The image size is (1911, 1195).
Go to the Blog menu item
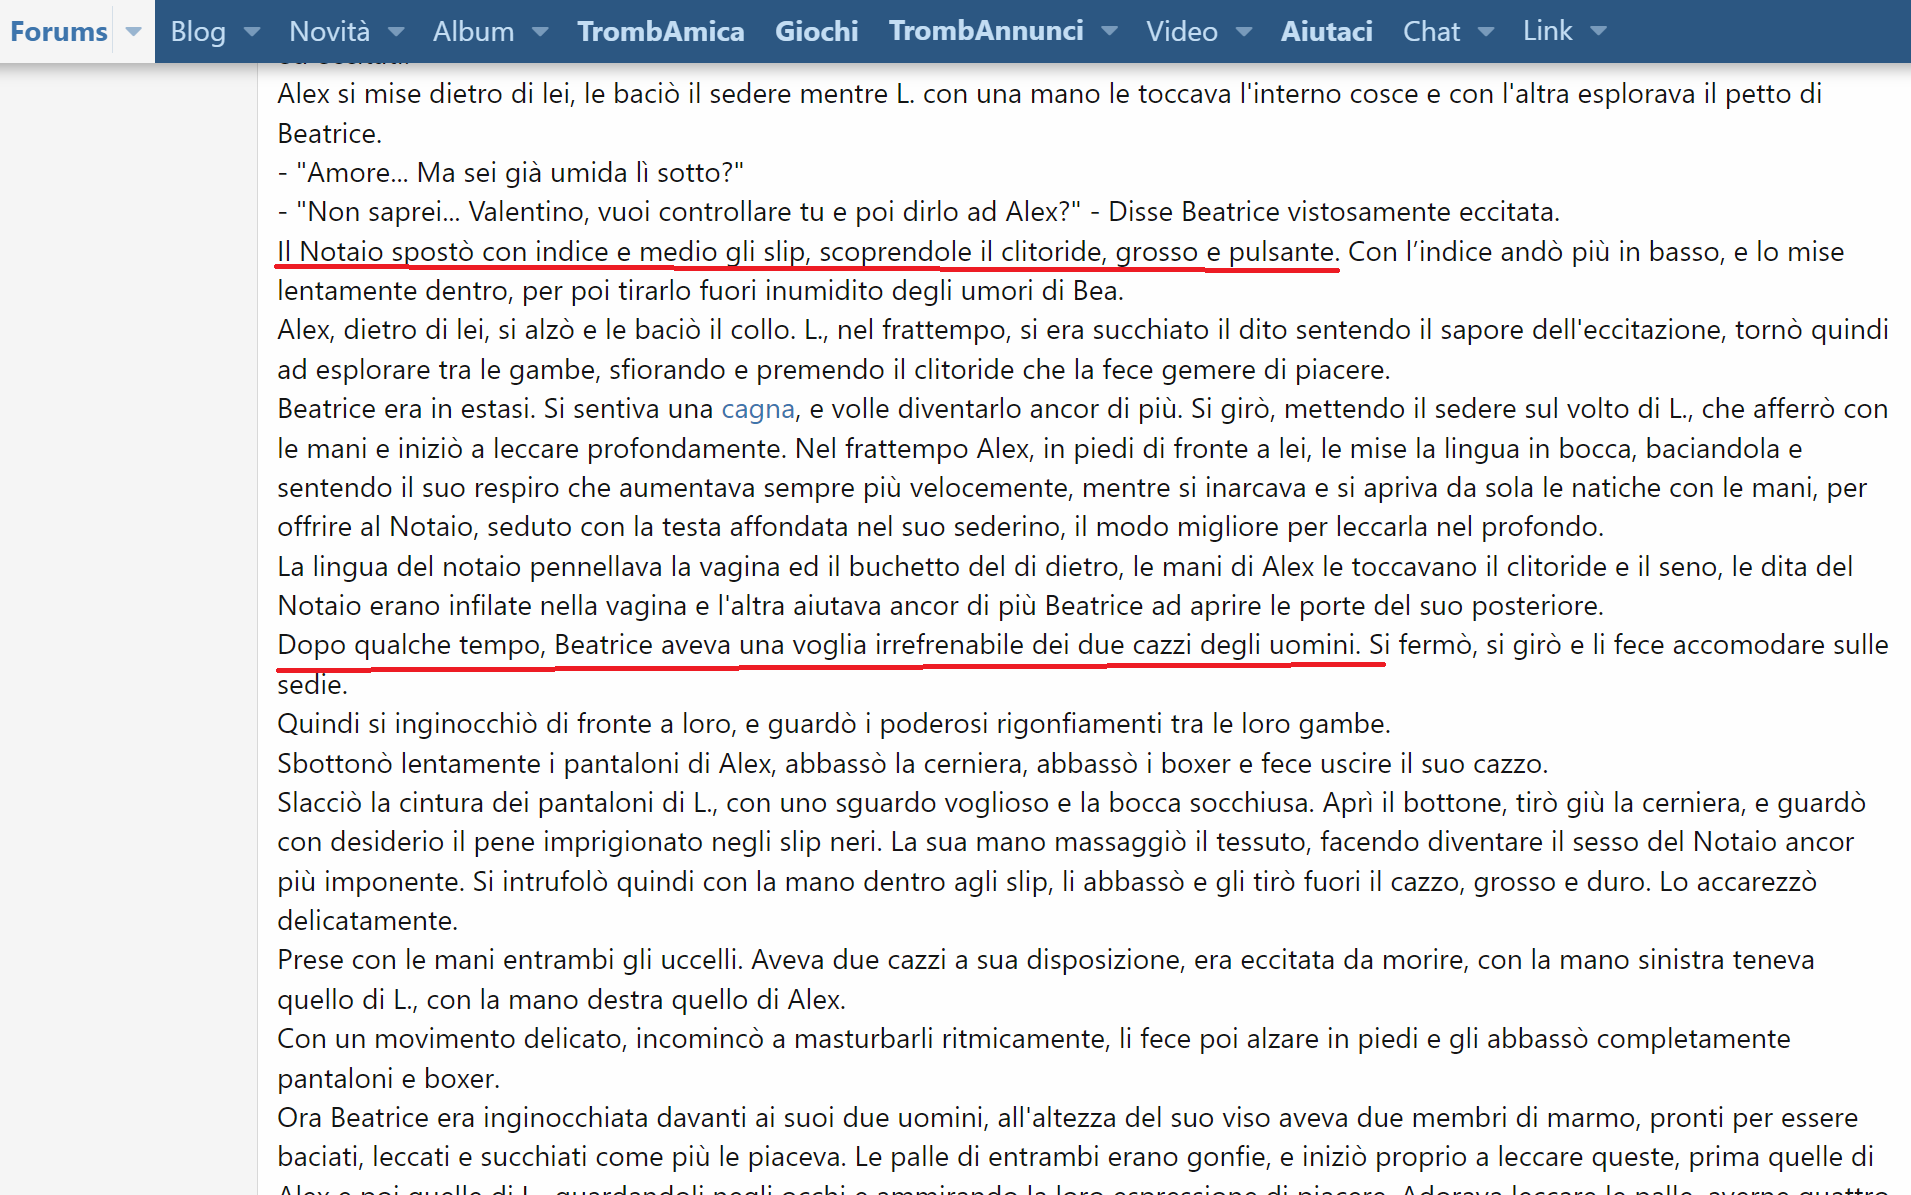(198, 32)
